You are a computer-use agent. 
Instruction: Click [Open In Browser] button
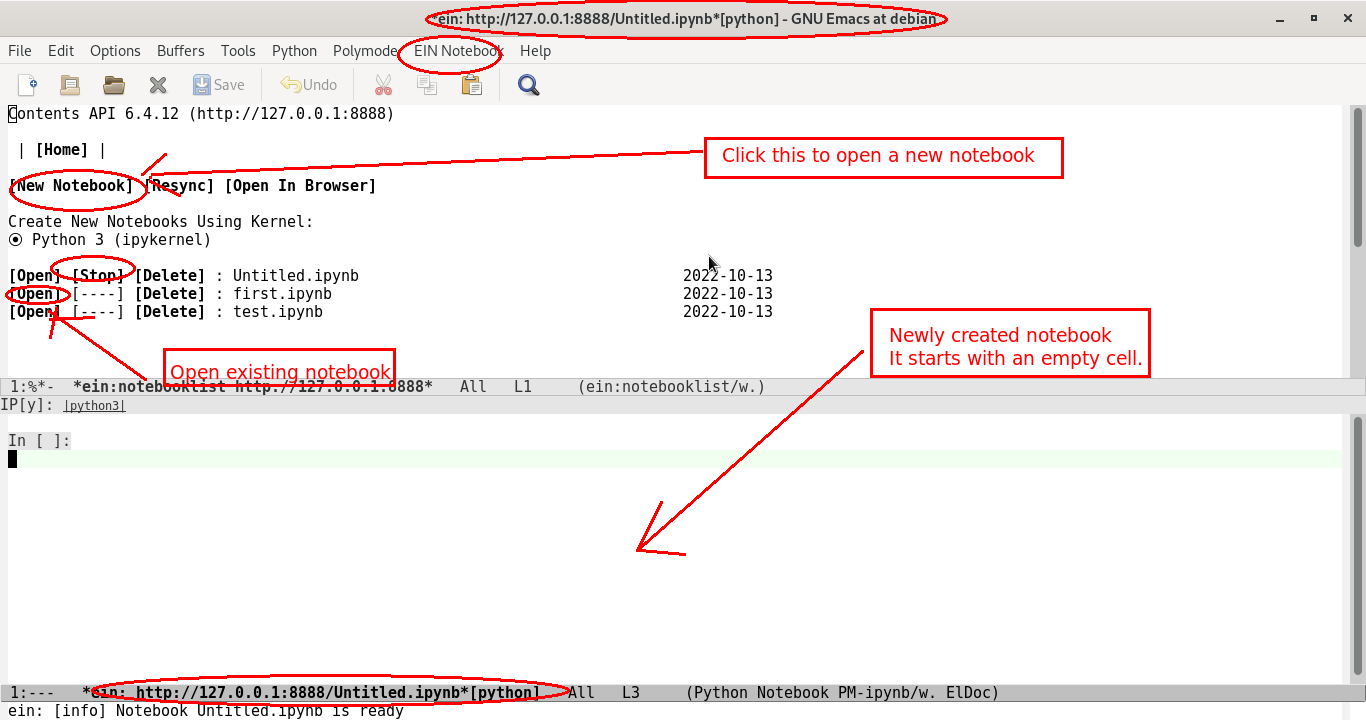click(300, 186)
